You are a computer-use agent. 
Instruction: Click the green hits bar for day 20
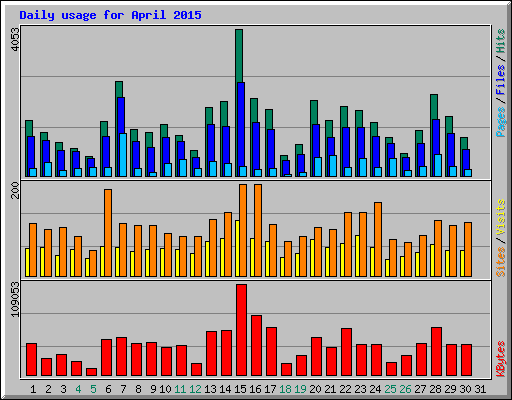[x=314, y=112]
